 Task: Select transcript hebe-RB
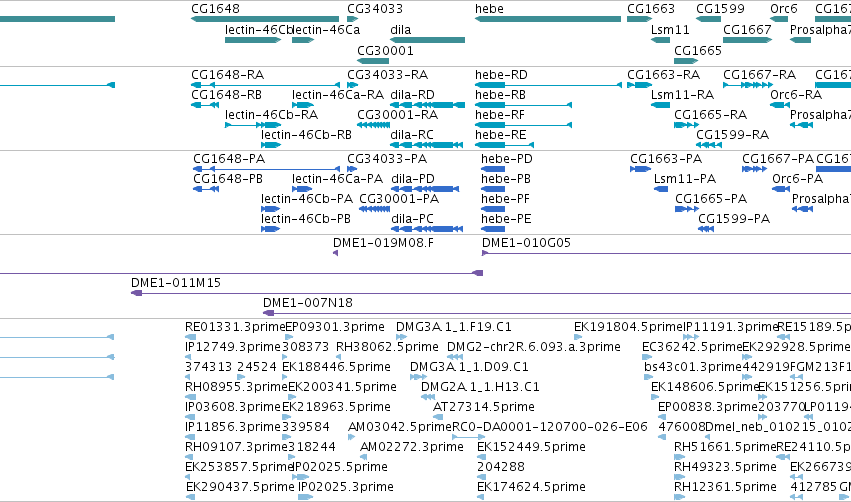(x=500, y=95)
